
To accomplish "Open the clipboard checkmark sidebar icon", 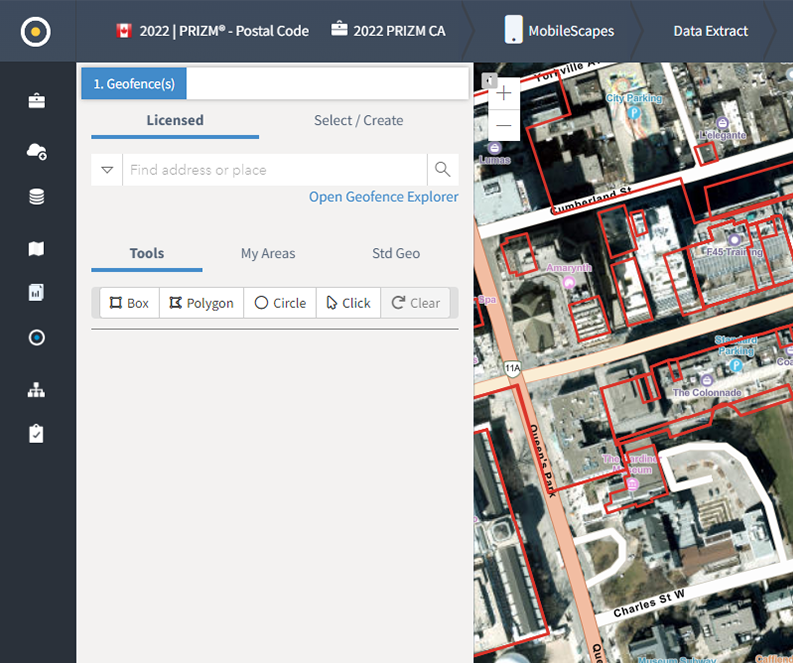I will point(37,434).
